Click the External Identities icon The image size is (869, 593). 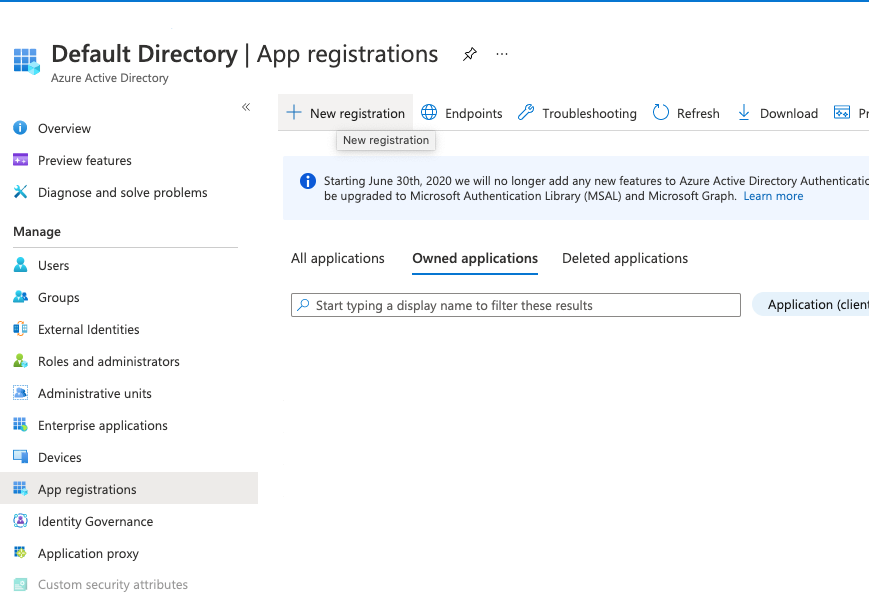coord(21,329)
